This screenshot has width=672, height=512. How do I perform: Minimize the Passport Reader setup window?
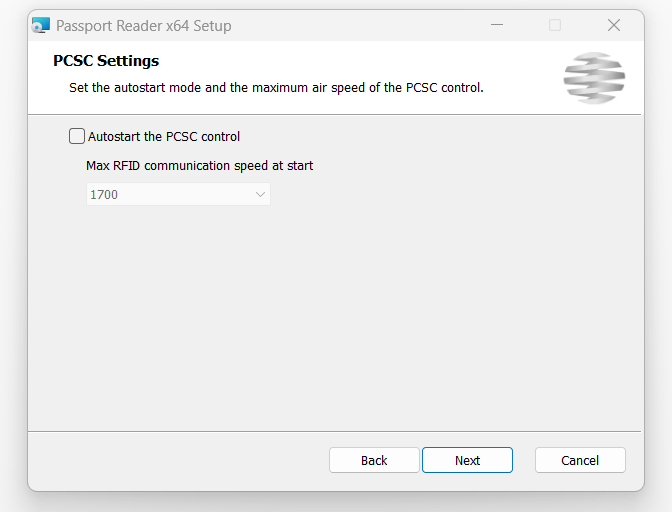tap(497, 25)
